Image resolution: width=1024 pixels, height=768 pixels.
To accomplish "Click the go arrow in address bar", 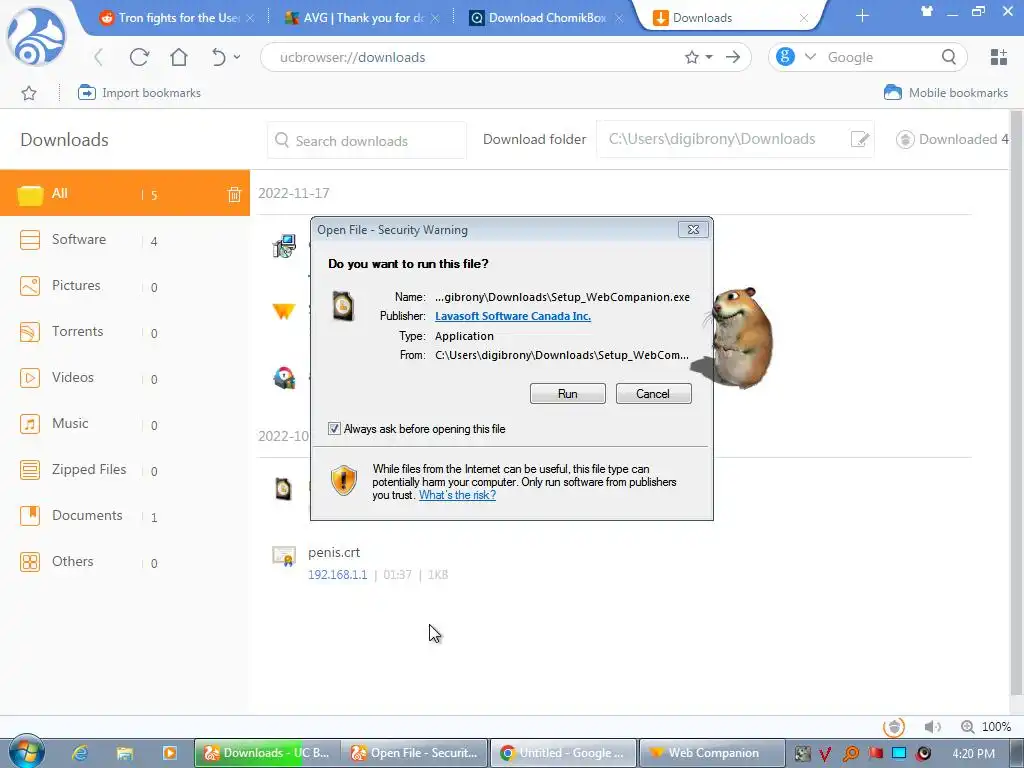I will pyautogui.click(x=733, y=57).
